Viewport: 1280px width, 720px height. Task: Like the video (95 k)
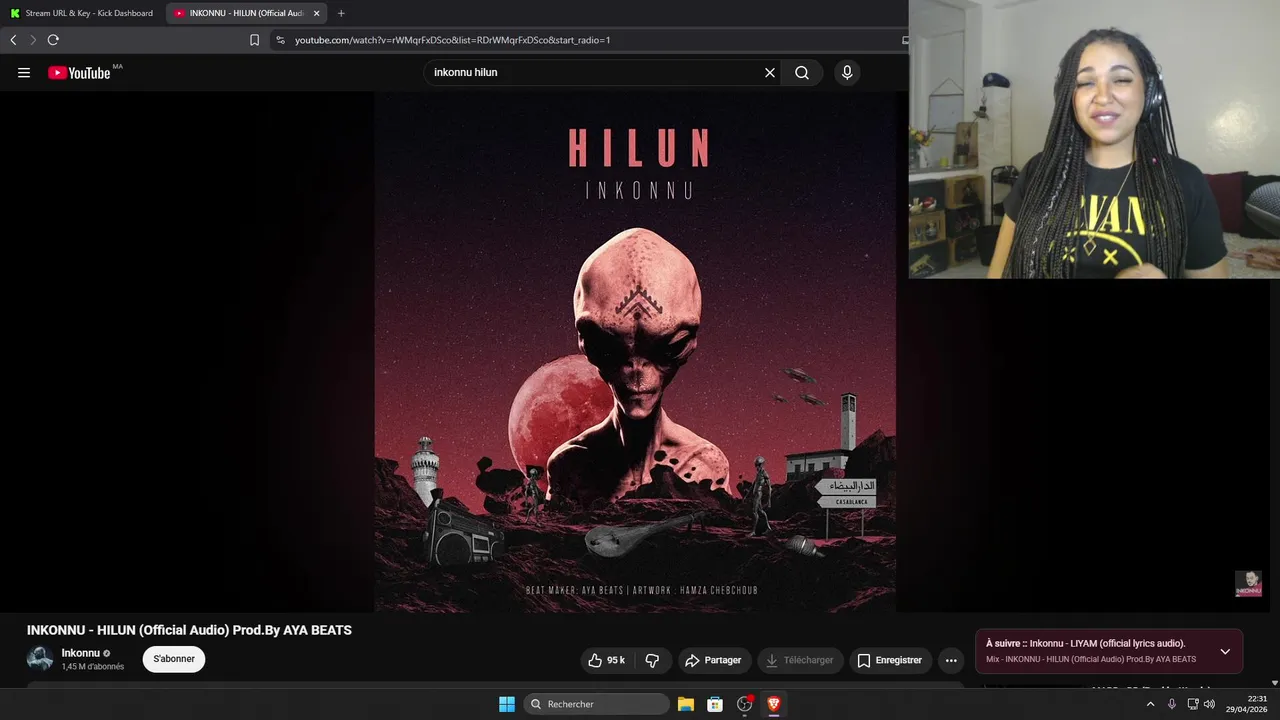[x=607, y=660]
